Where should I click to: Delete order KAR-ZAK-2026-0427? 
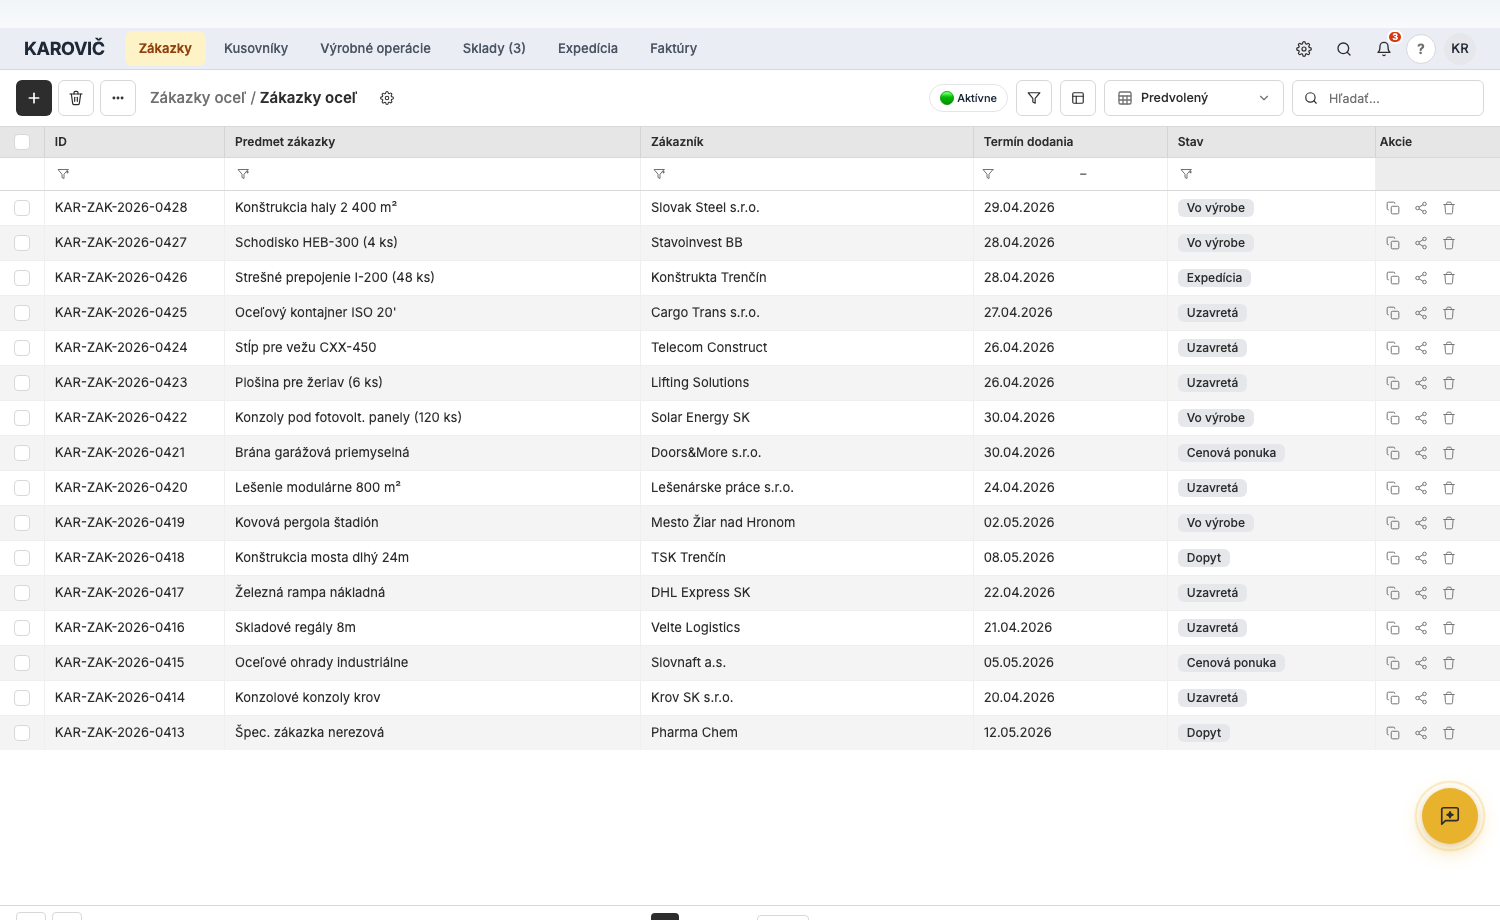tap(1449, 243)
